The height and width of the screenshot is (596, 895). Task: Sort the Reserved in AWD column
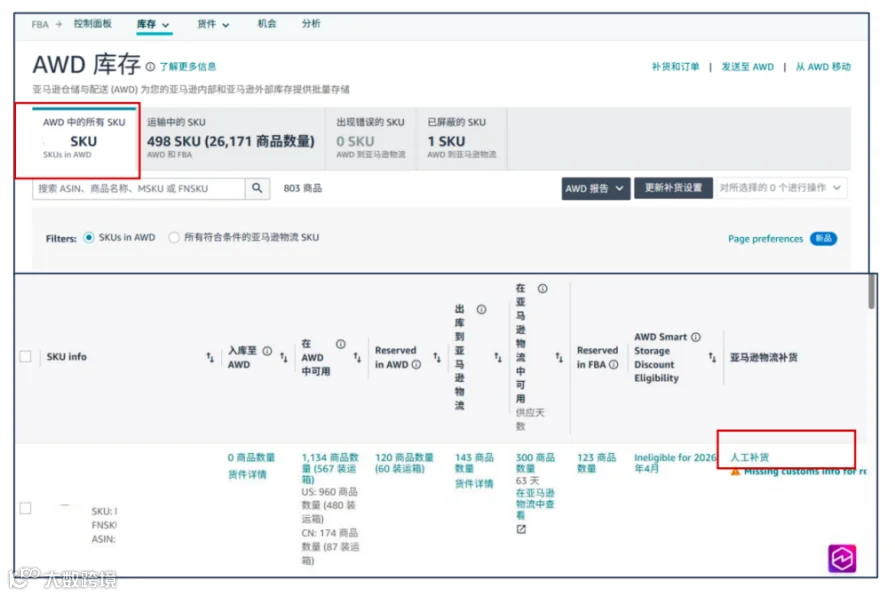(x=437, y=357)
